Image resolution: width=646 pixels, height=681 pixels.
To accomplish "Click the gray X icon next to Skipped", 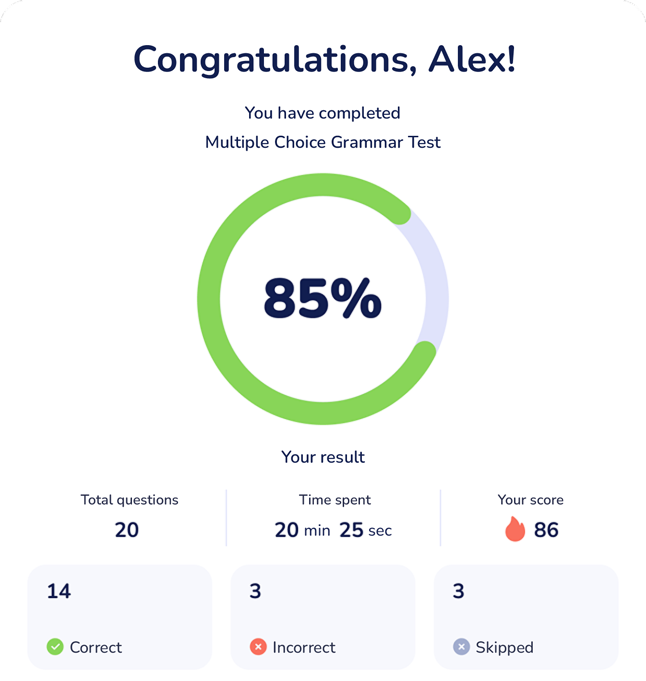I will pos(461,647).
